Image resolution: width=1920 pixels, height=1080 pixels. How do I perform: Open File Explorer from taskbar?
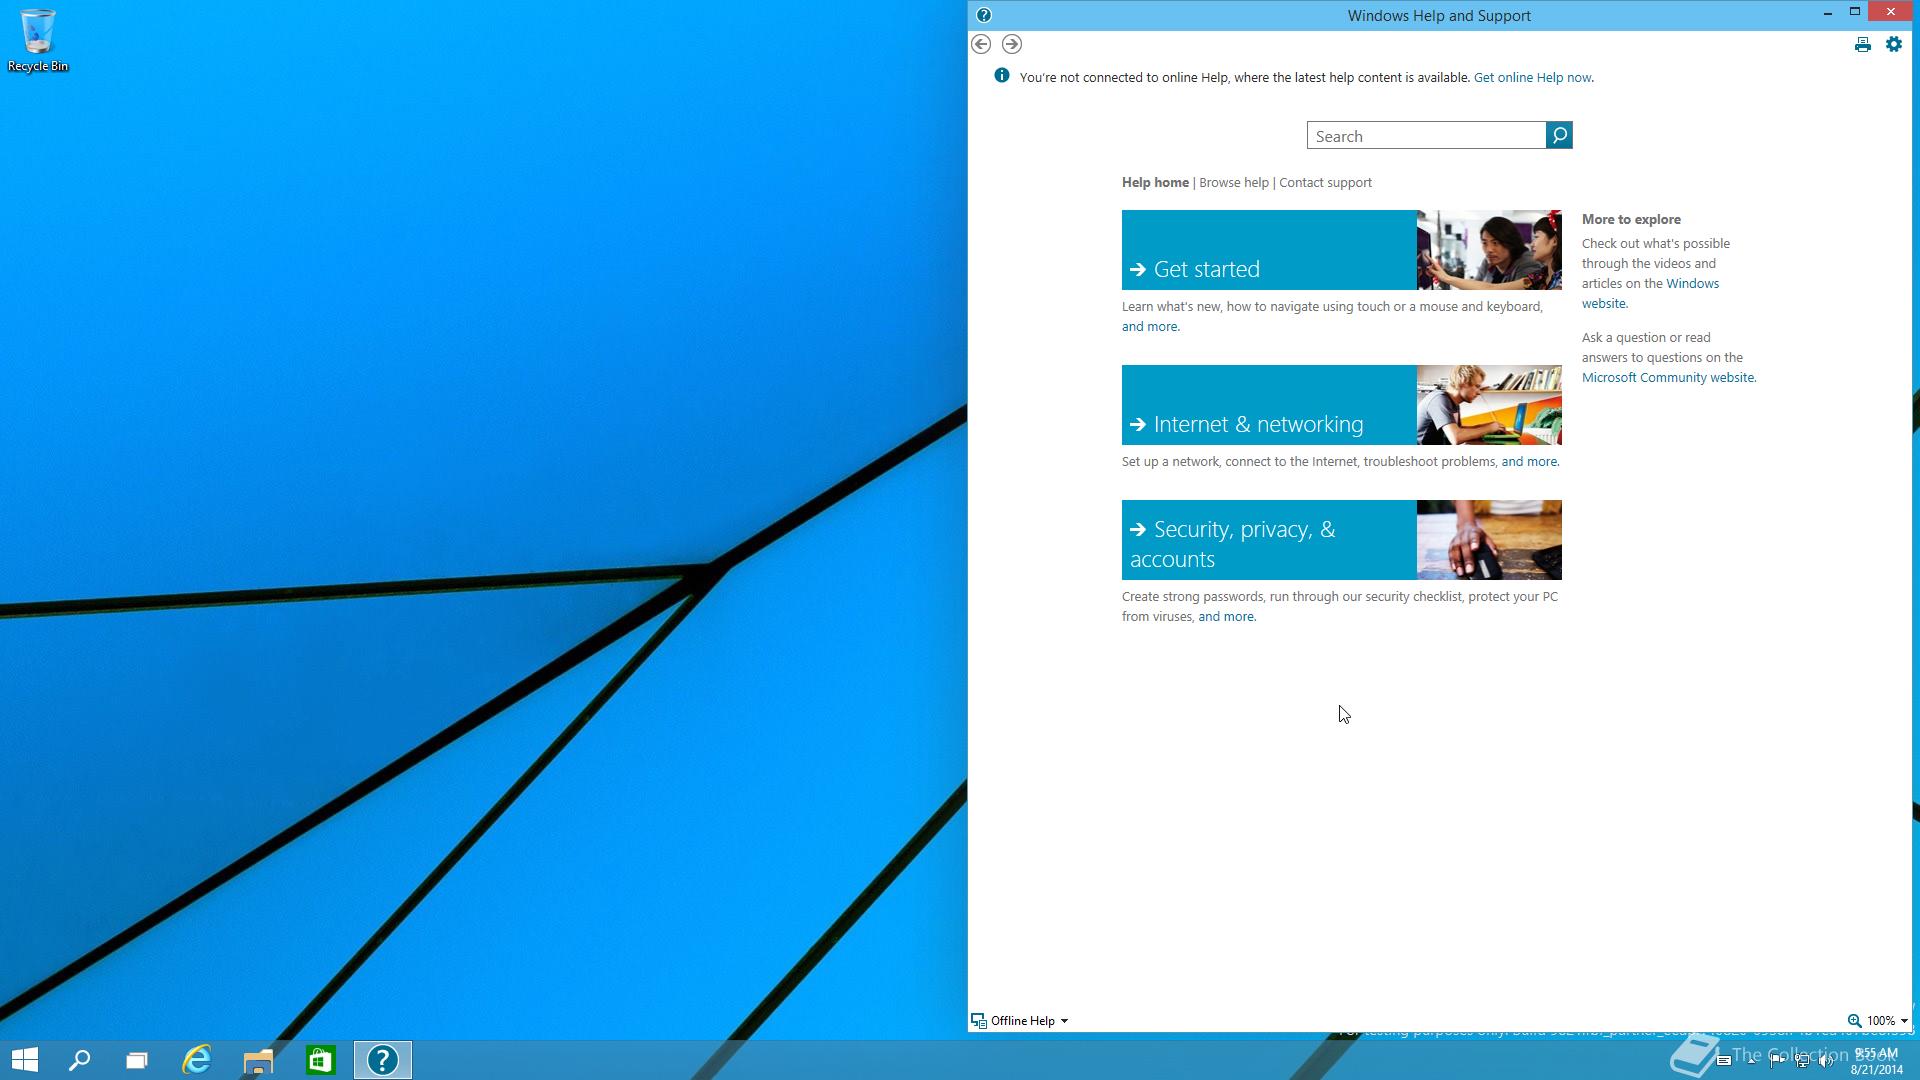[x=258, y=1060]
